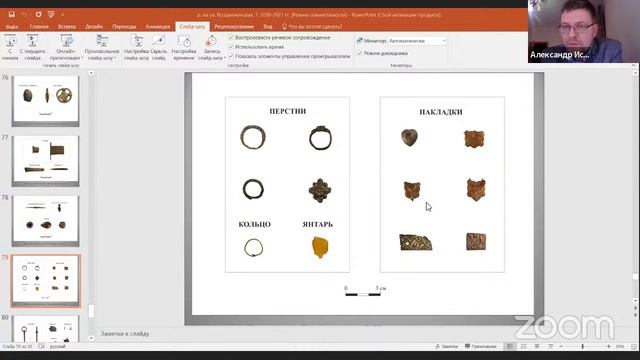Click Zoom participant video of Александр

click(584, 31)
